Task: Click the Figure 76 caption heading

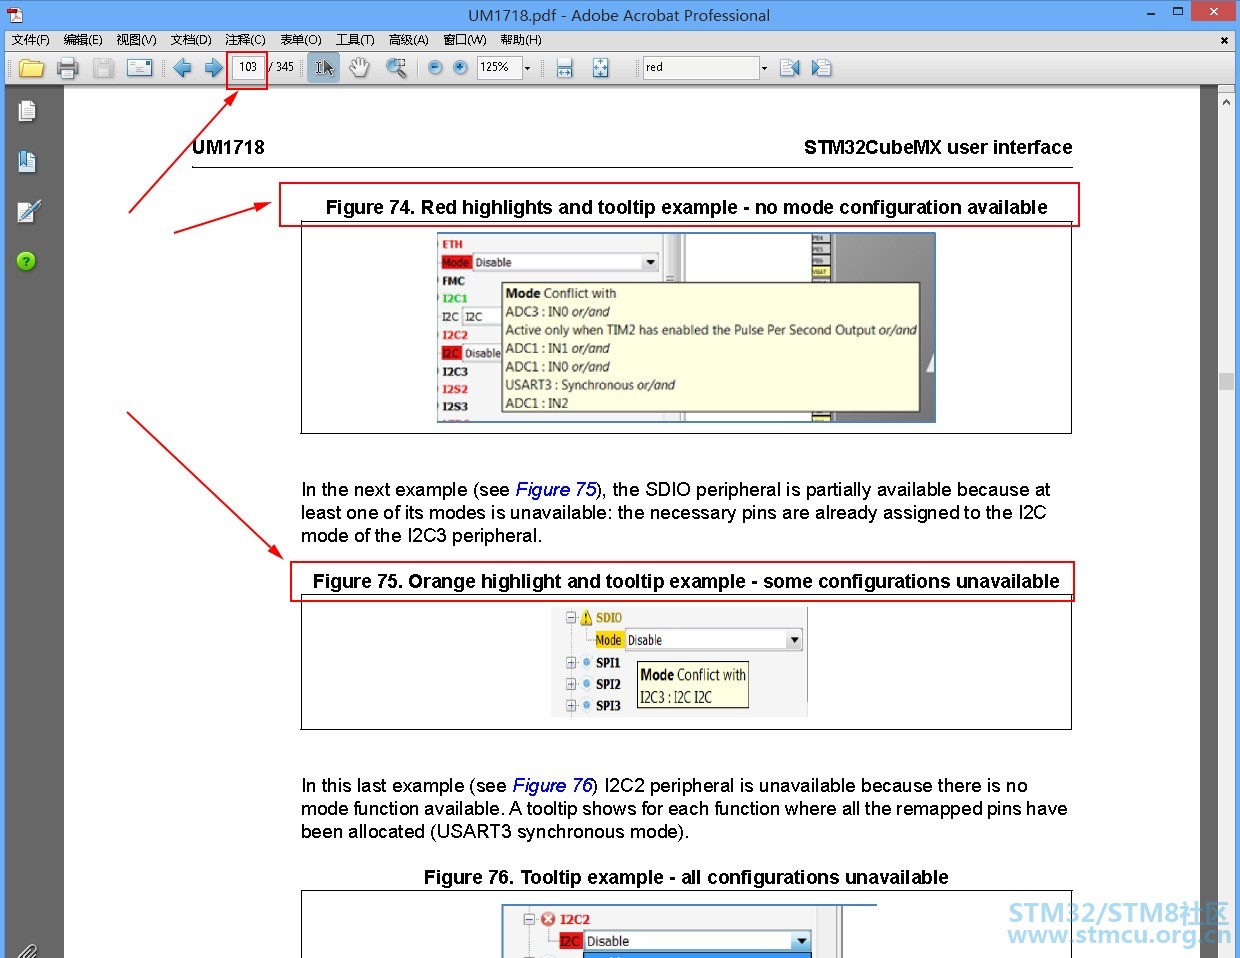Action: pyautogui.click(x=686, y=877)
